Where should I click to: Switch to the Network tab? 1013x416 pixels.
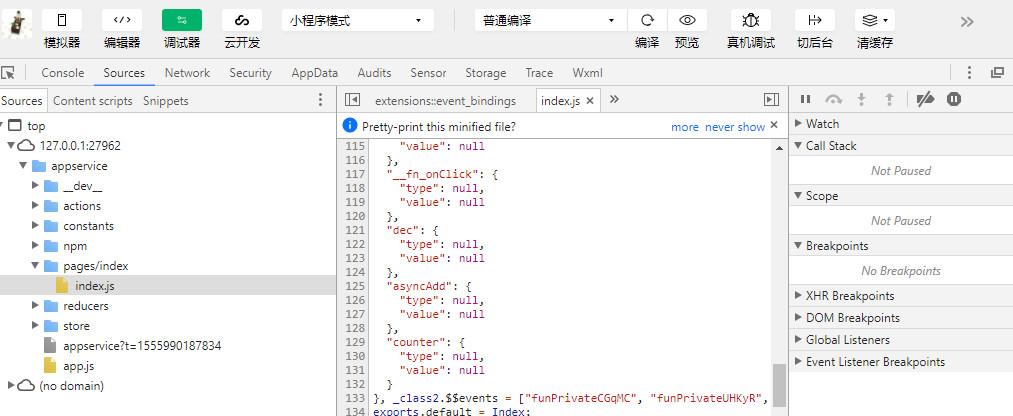pos(187,73)
